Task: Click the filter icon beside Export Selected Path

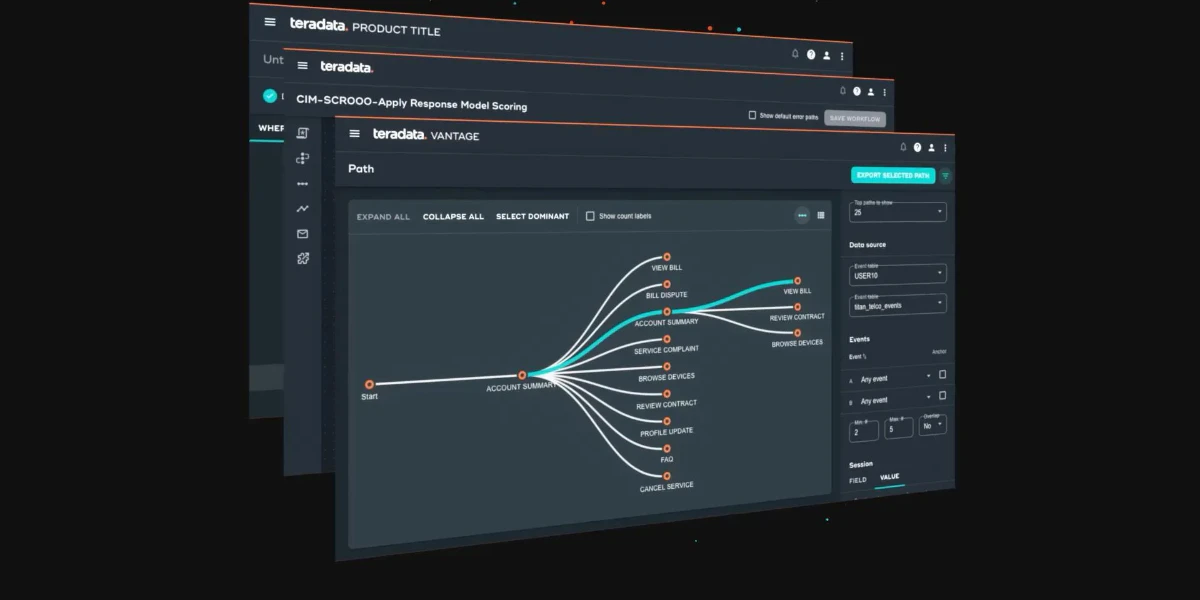Action: pyautogui.click(x=945, y=176)
